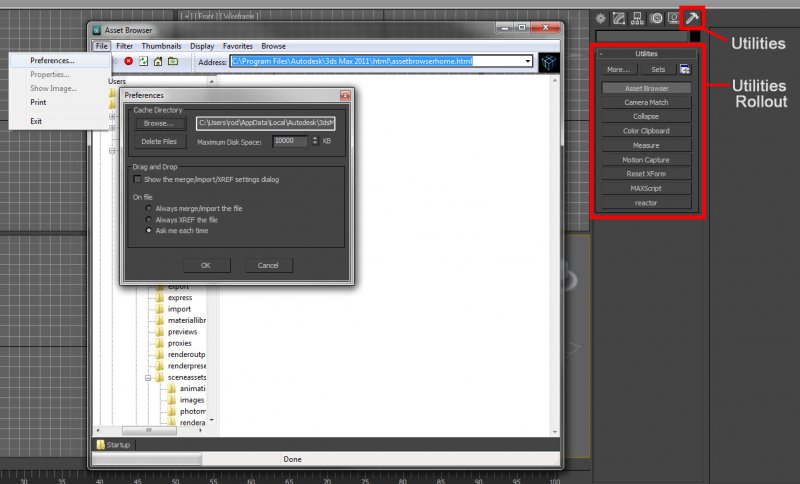The width and height of the screenshot is (800, 484).
Task: Click the Asset Browser title bar icon
Action: (97, 30)
